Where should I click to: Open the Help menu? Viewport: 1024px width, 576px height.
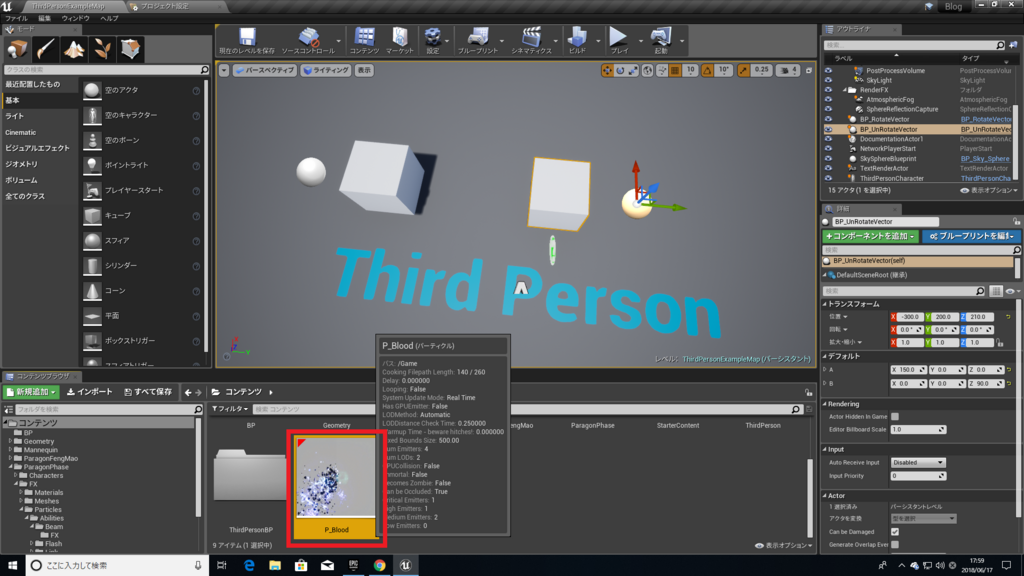pos(109,18)
